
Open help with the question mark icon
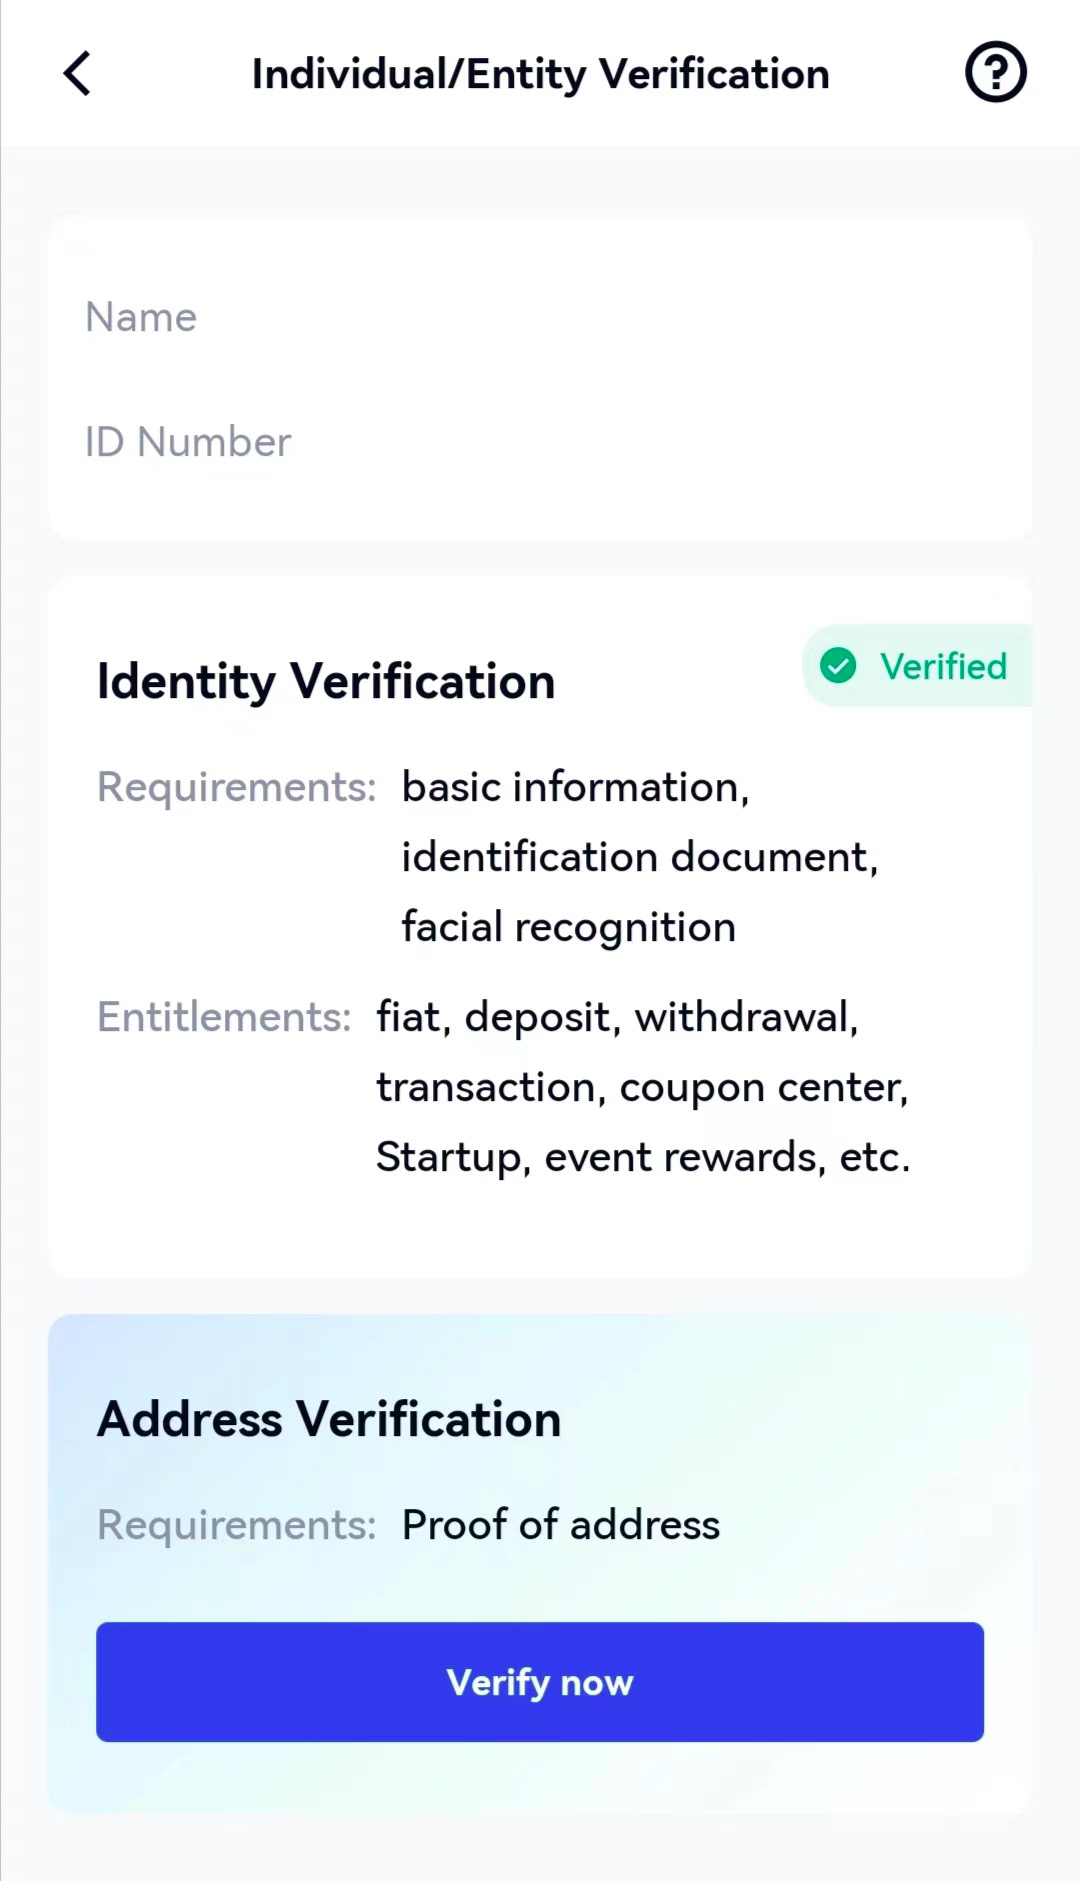[995, 73]
